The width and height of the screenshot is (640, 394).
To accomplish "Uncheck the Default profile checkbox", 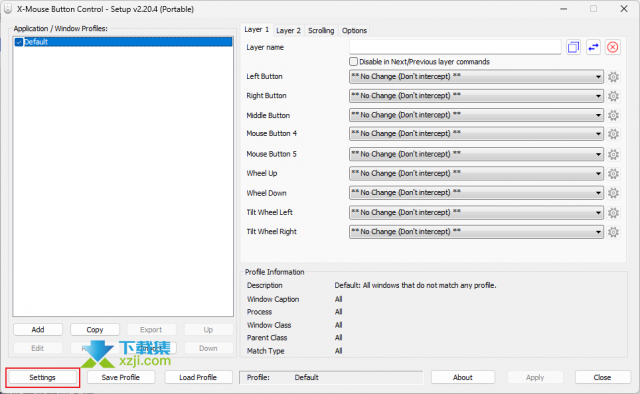I will tap(19, 42).
